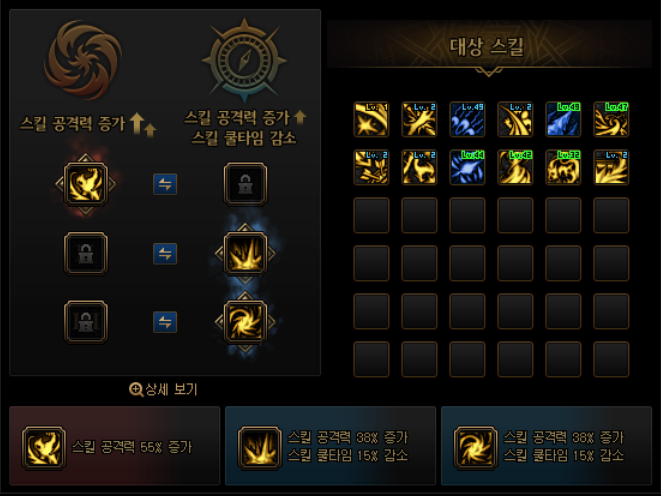Open 상세 보기 detailed view
Screen dimensions: 661x496
click(x=164, y=389)
